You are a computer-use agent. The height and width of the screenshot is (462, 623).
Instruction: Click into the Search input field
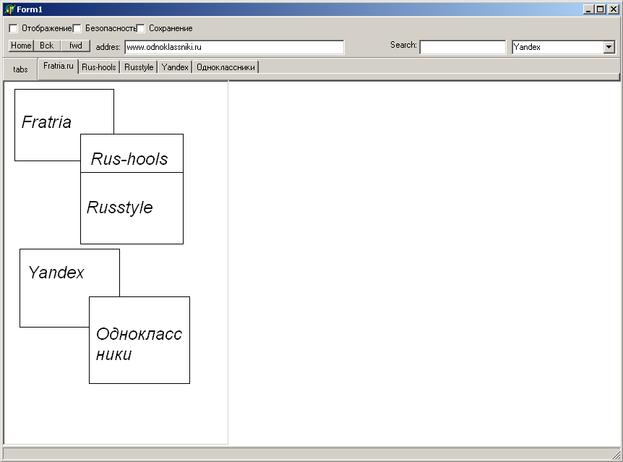[462, 47]
